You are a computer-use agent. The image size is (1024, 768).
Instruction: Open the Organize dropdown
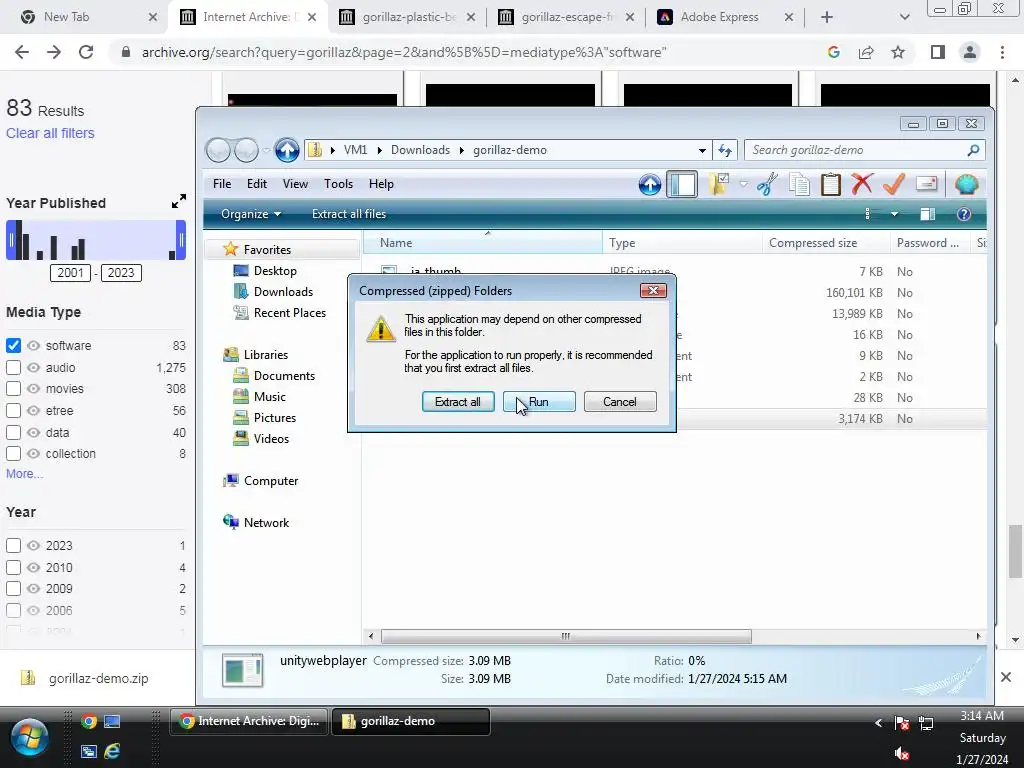click(251, 214)
